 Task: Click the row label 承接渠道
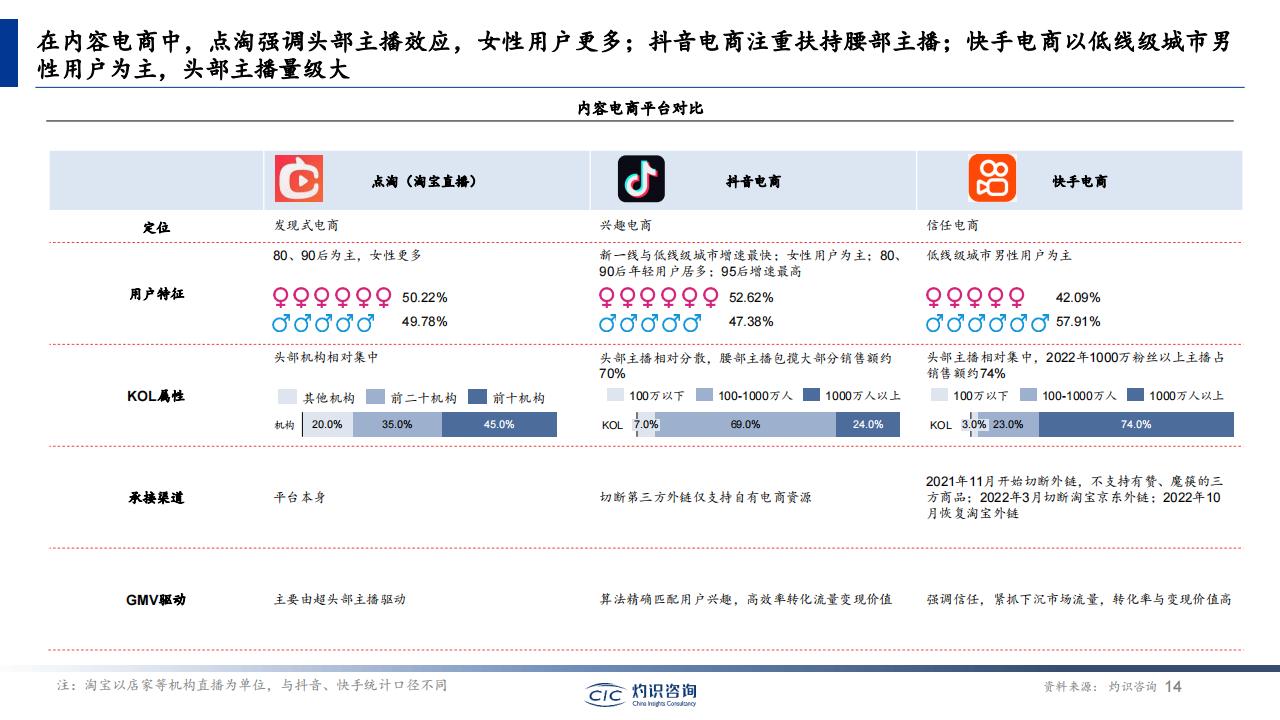[156, 498]
